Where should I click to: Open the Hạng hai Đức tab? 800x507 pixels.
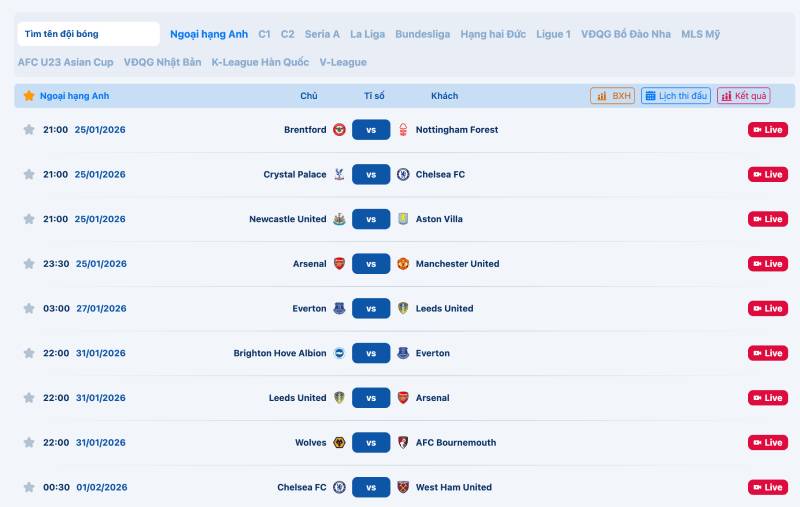tap(493, 34)
